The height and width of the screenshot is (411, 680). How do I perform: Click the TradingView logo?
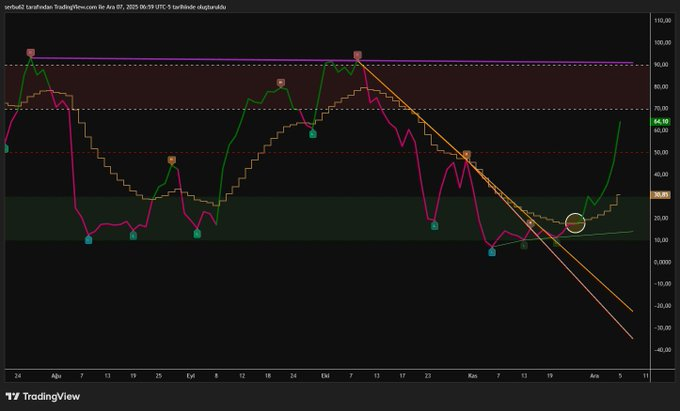[x=42, y=396]
